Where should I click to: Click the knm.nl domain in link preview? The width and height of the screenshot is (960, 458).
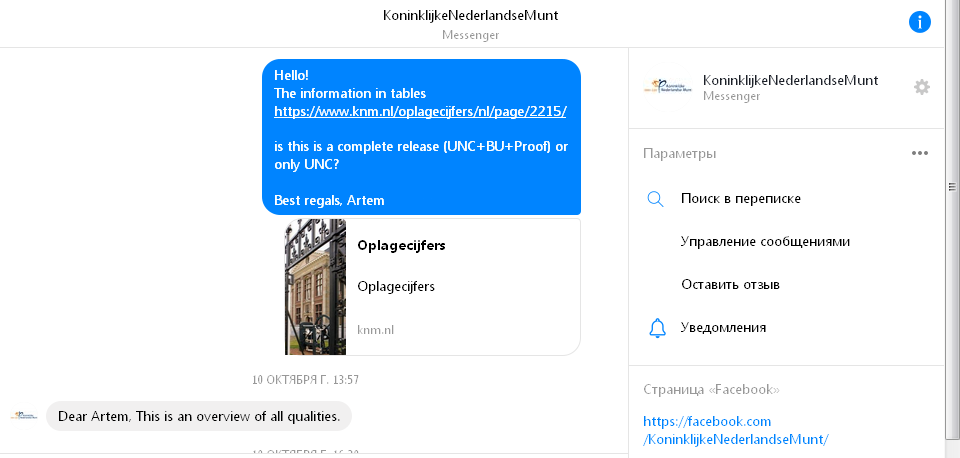click(x=375, y=330)
